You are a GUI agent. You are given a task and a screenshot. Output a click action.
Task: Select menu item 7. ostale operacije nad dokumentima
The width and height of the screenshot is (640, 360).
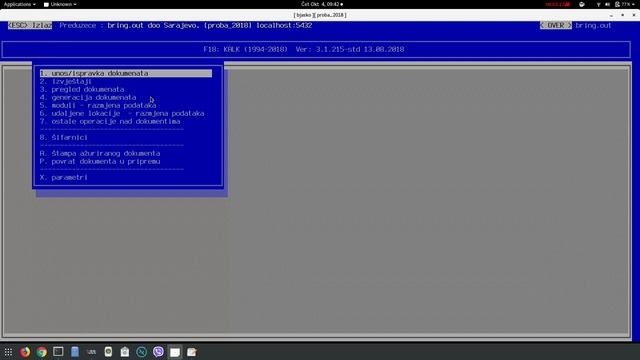[x=110, y=121]
